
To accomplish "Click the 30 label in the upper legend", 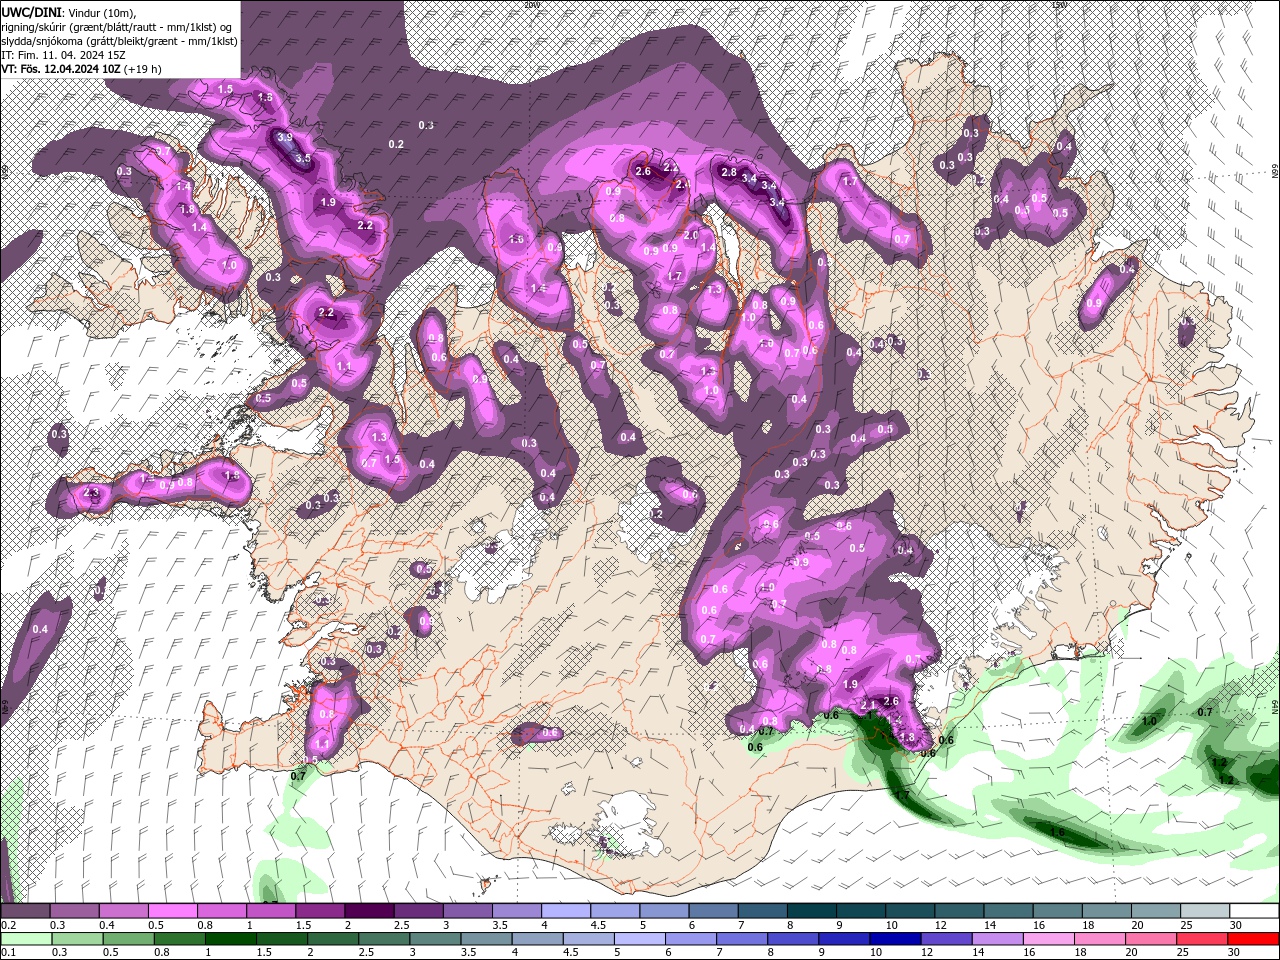I will 1236,925.
